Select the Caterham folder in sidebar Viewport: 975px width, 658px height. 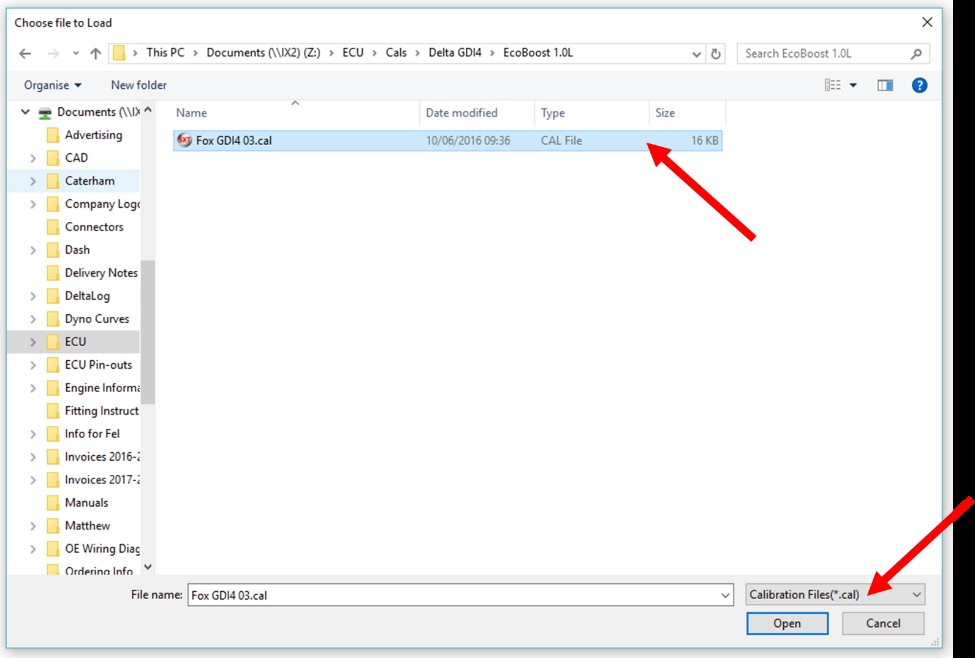pyautogui.click(x=89, y=181)
